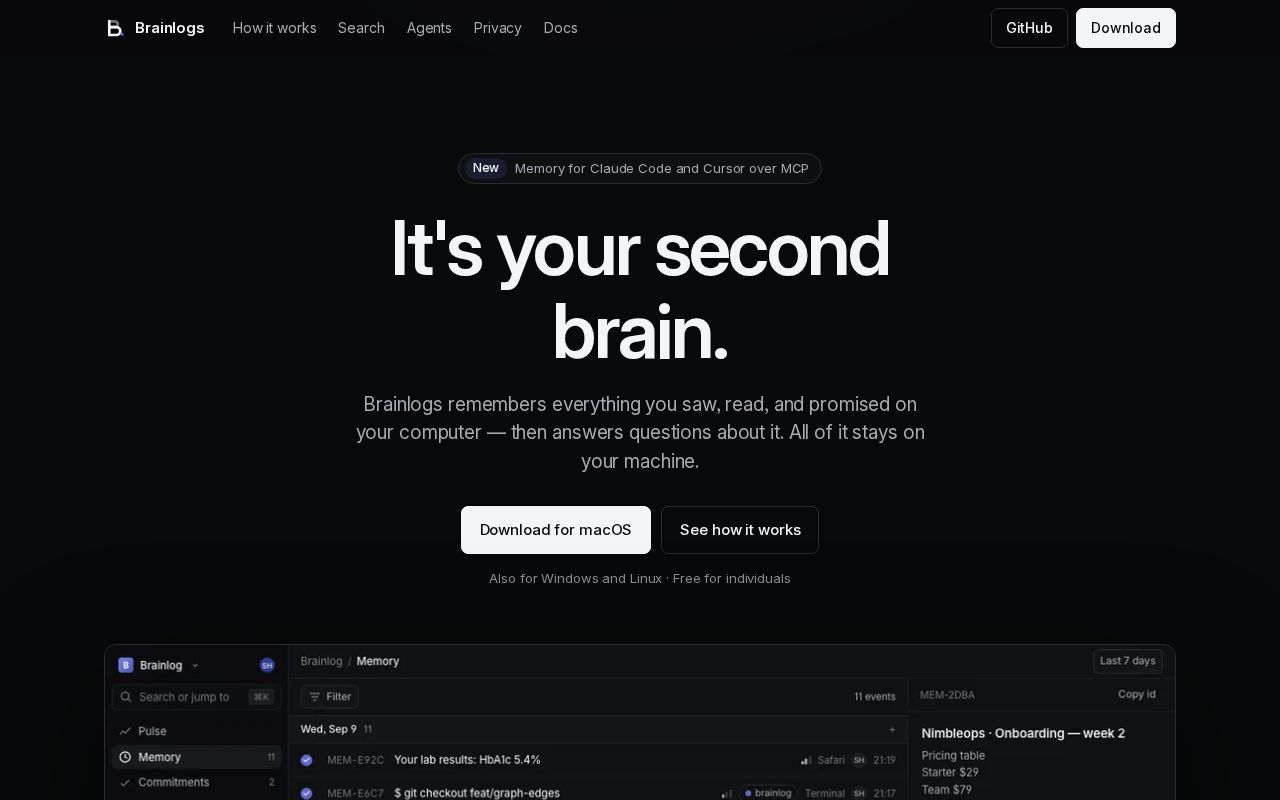
Task: Click the Brainlog workspace B icon
Action: coord(126,665)
